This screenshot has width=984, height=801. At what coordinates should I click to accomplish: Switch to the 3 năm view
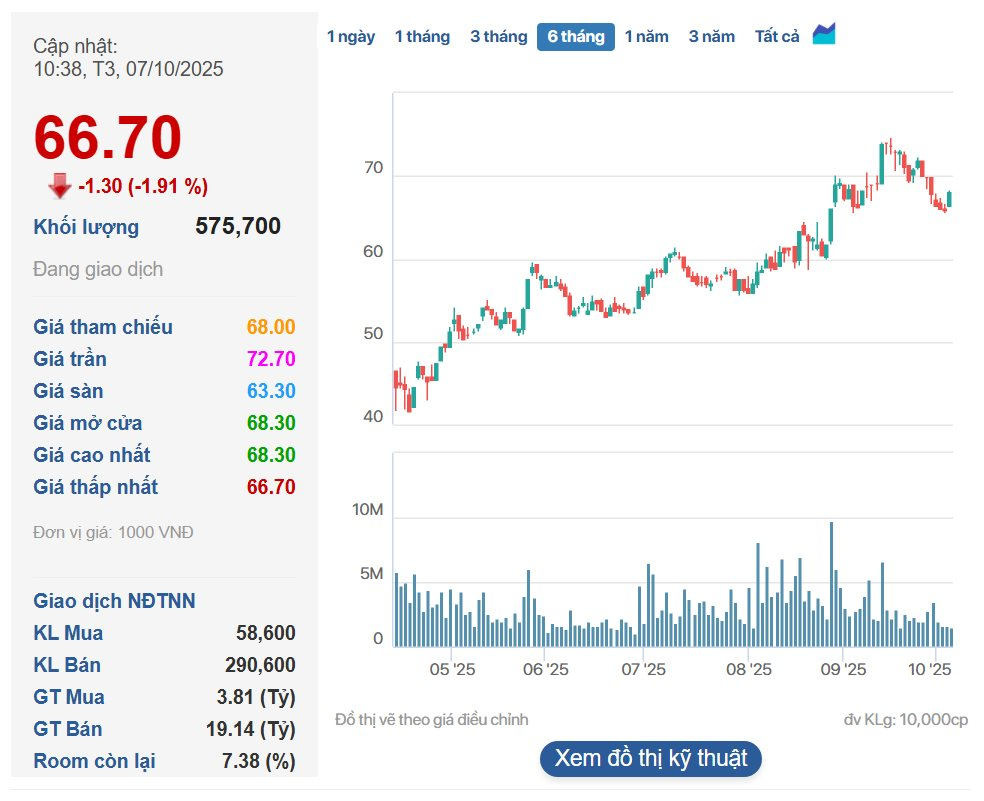pos(711,37)
